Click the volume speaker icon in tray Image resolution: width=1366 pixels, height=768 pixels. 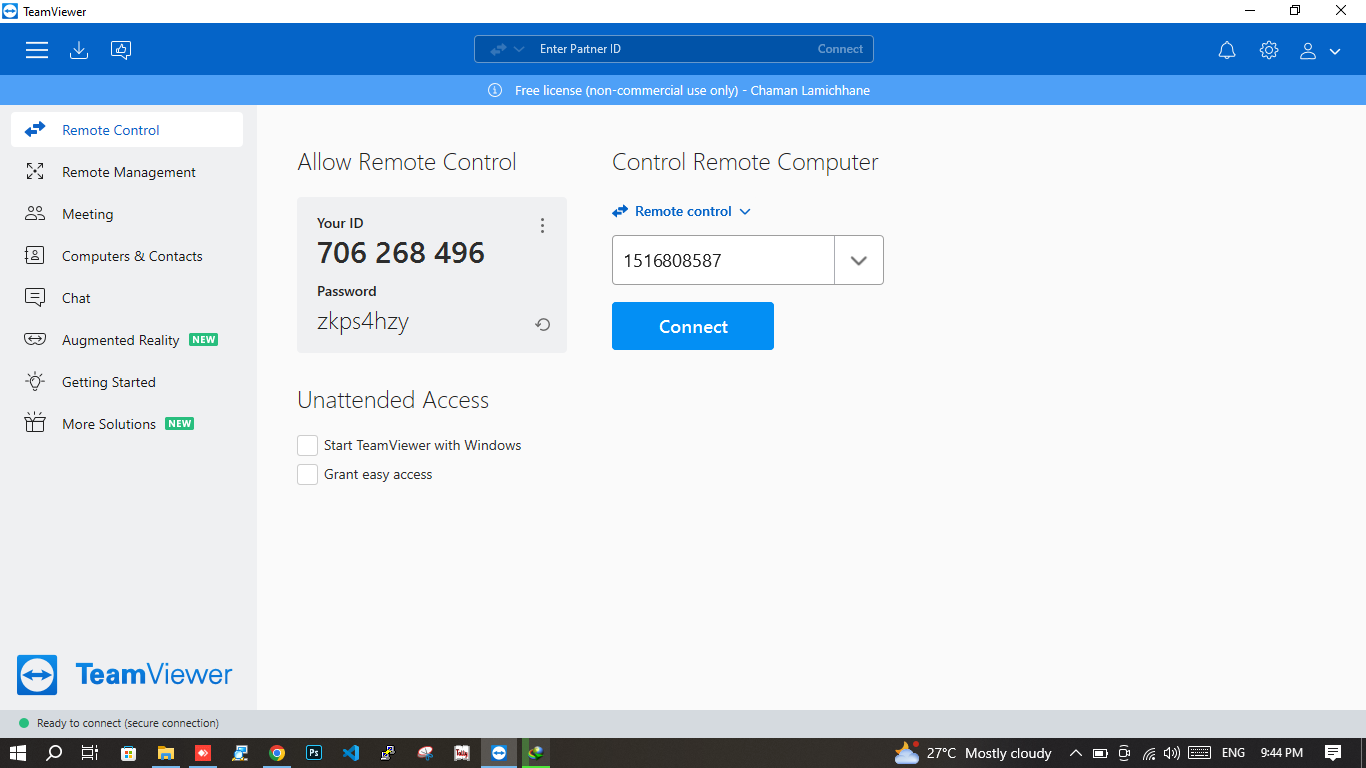[1172, 753]
